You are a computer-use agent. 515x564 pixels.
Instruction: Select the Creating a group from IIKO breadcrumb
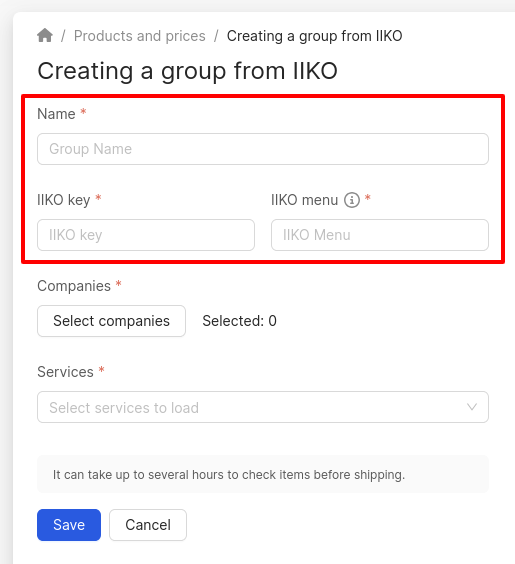tap(314, 36)
